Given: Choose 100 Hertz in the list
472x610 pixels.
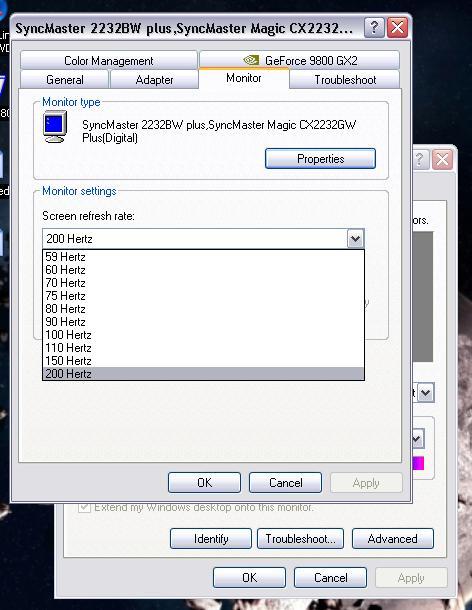Looking at the screenshot, I should click(x=203, y=335).
